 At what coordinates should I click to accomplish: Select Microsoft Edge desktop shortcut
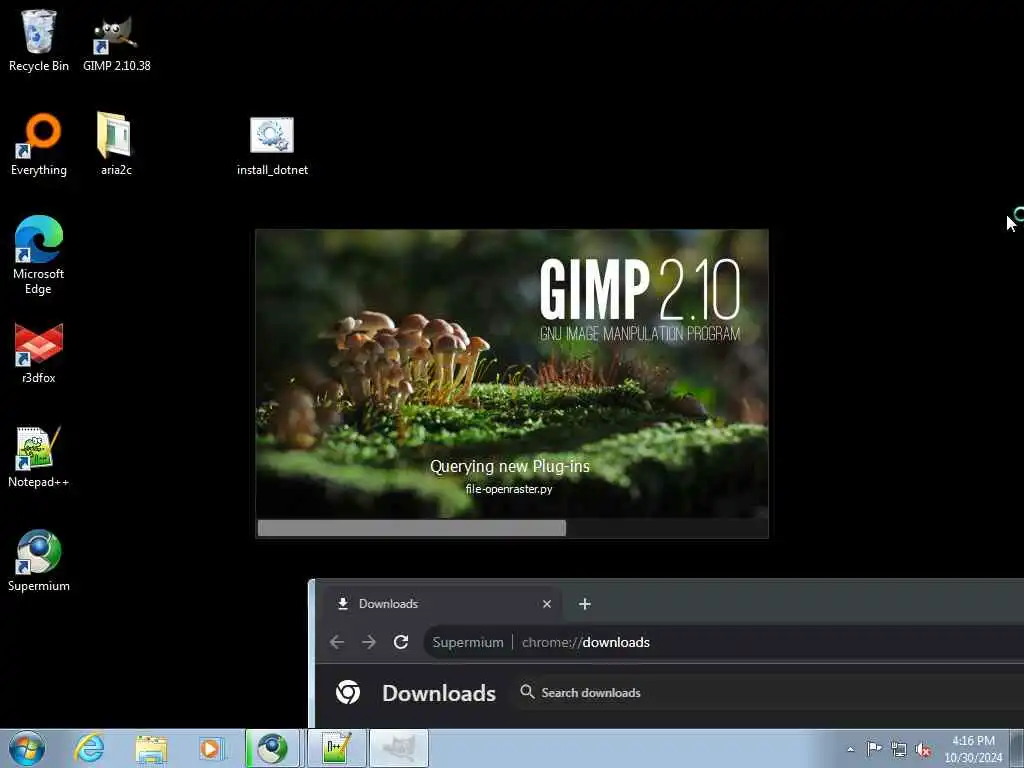(x=39, y=255)
